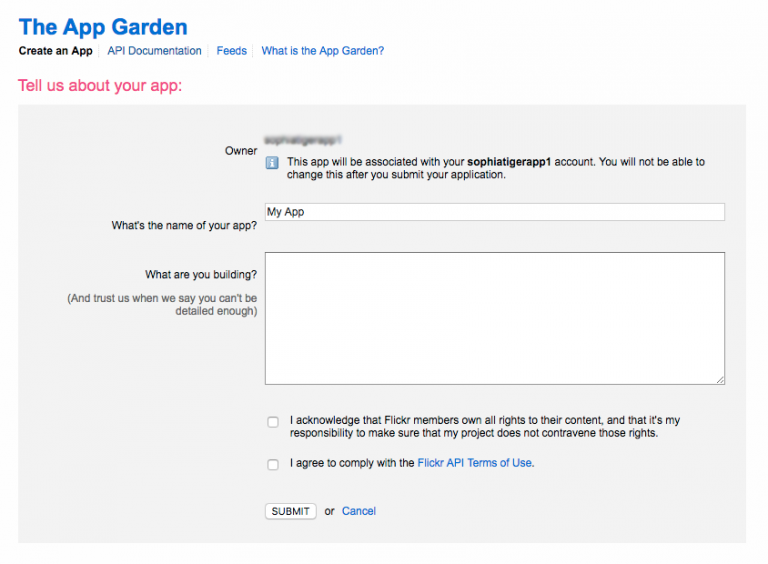Click the bold sophiatigerapp1 account name

pyautogui.click(x=509, y=162)
